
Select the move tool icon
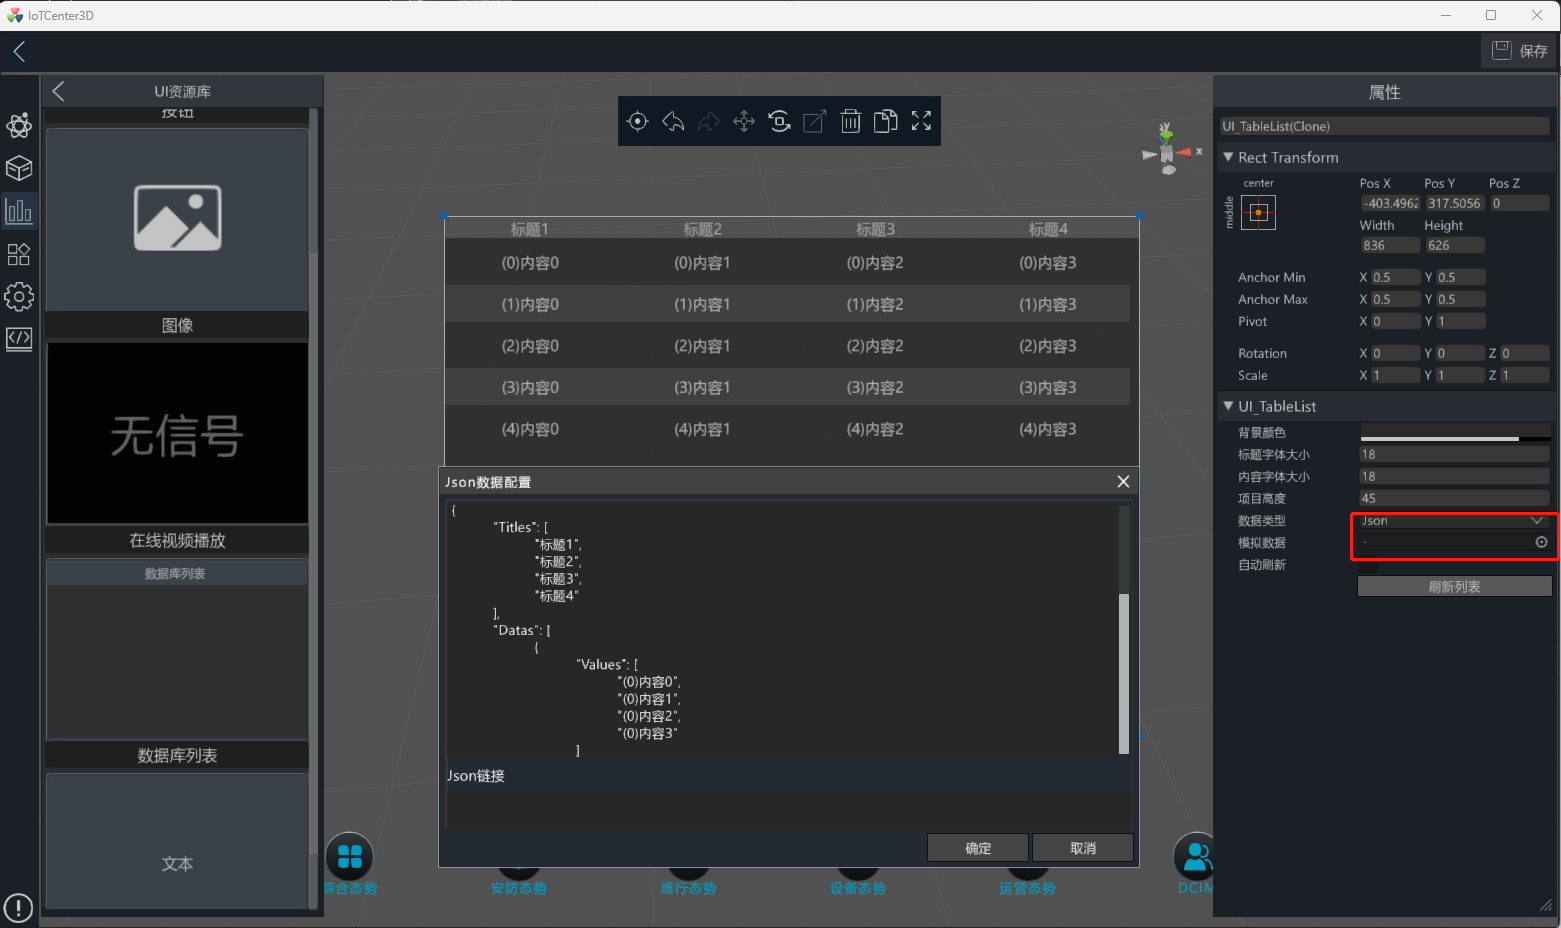(x=744, y=121)
